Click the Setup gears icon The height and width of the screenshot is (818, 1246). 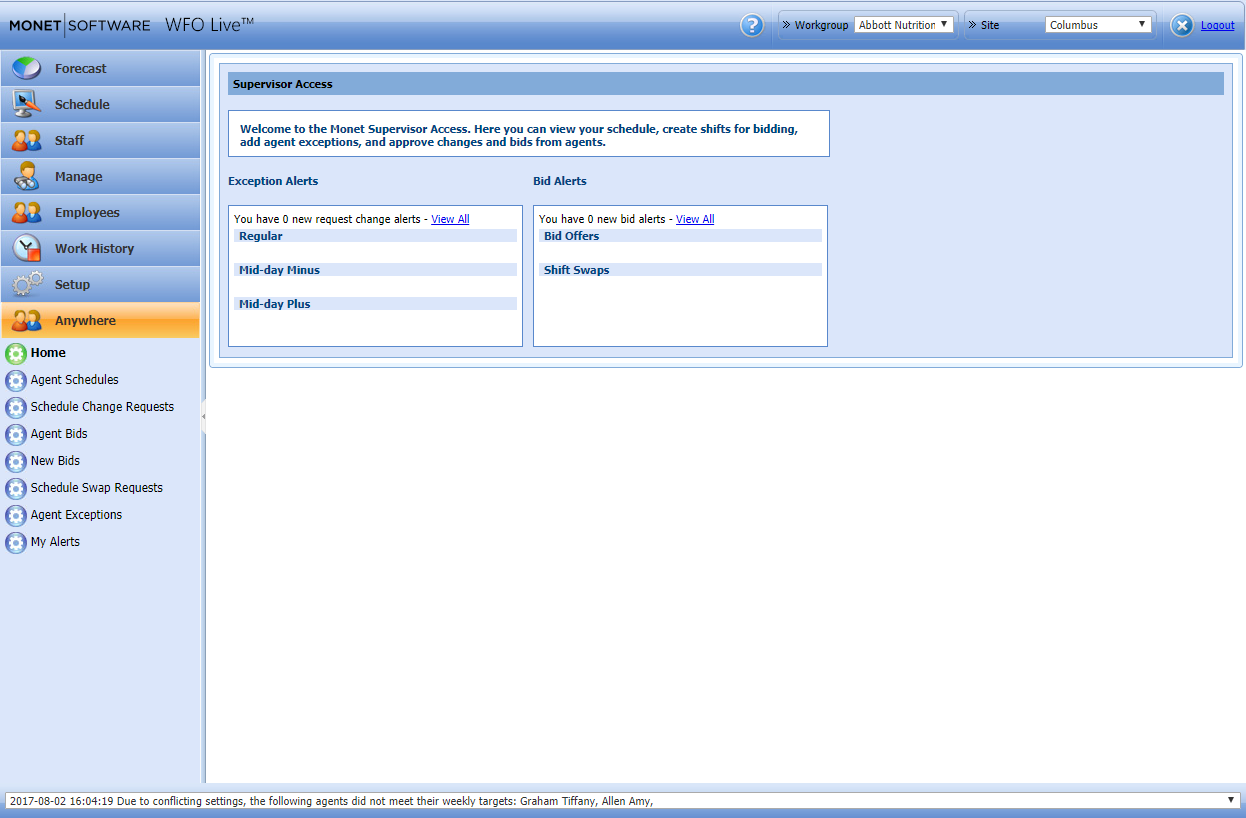pos(27,284)
